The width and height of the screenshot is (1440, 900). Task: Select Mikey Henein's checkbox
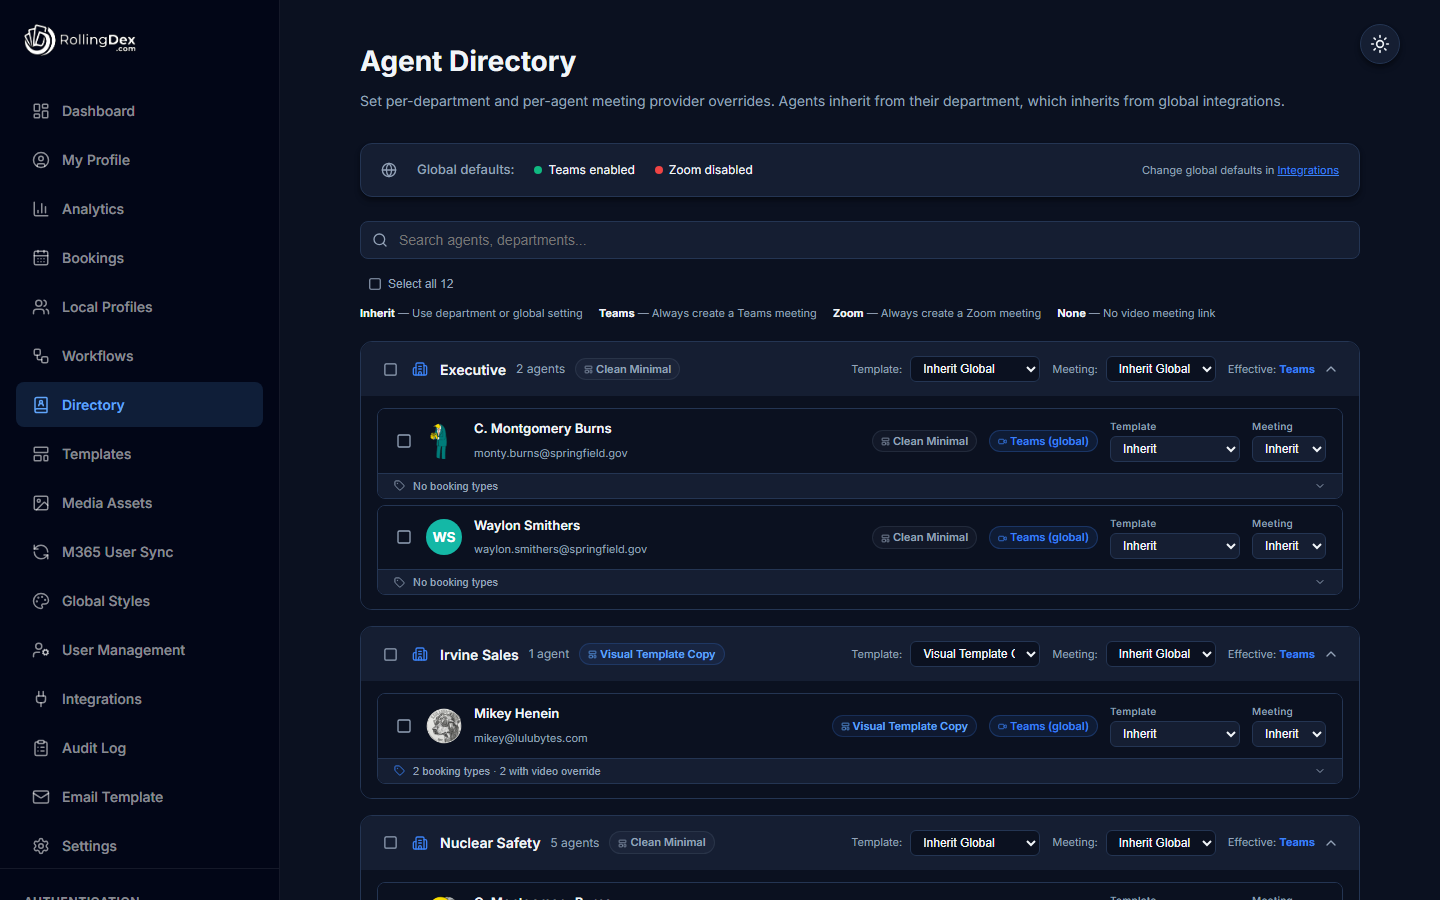click(x=404, y=726)
